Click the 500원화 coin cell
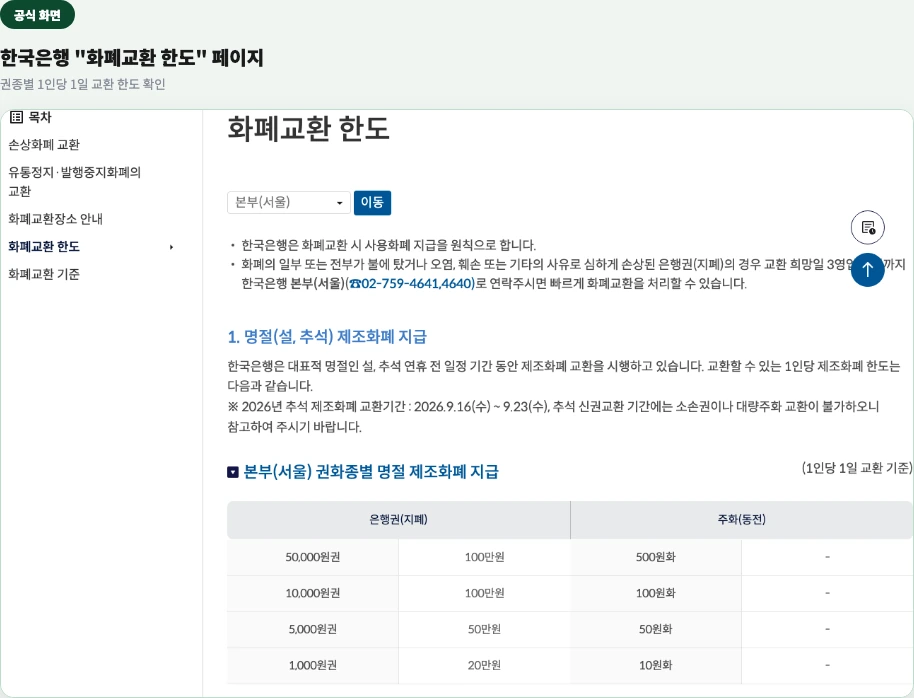The image size is (914, 698). 656,557
